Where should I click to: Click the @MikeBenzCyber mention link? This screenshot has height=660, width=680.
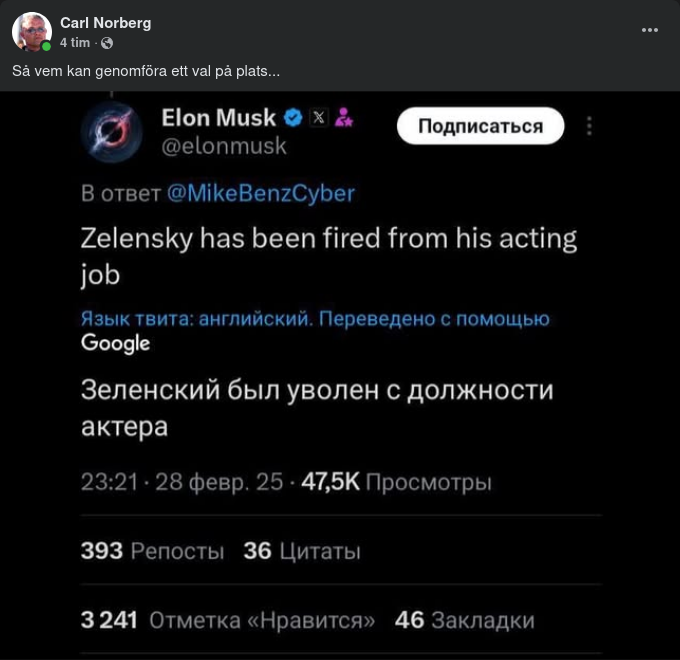tap(260, 193)
